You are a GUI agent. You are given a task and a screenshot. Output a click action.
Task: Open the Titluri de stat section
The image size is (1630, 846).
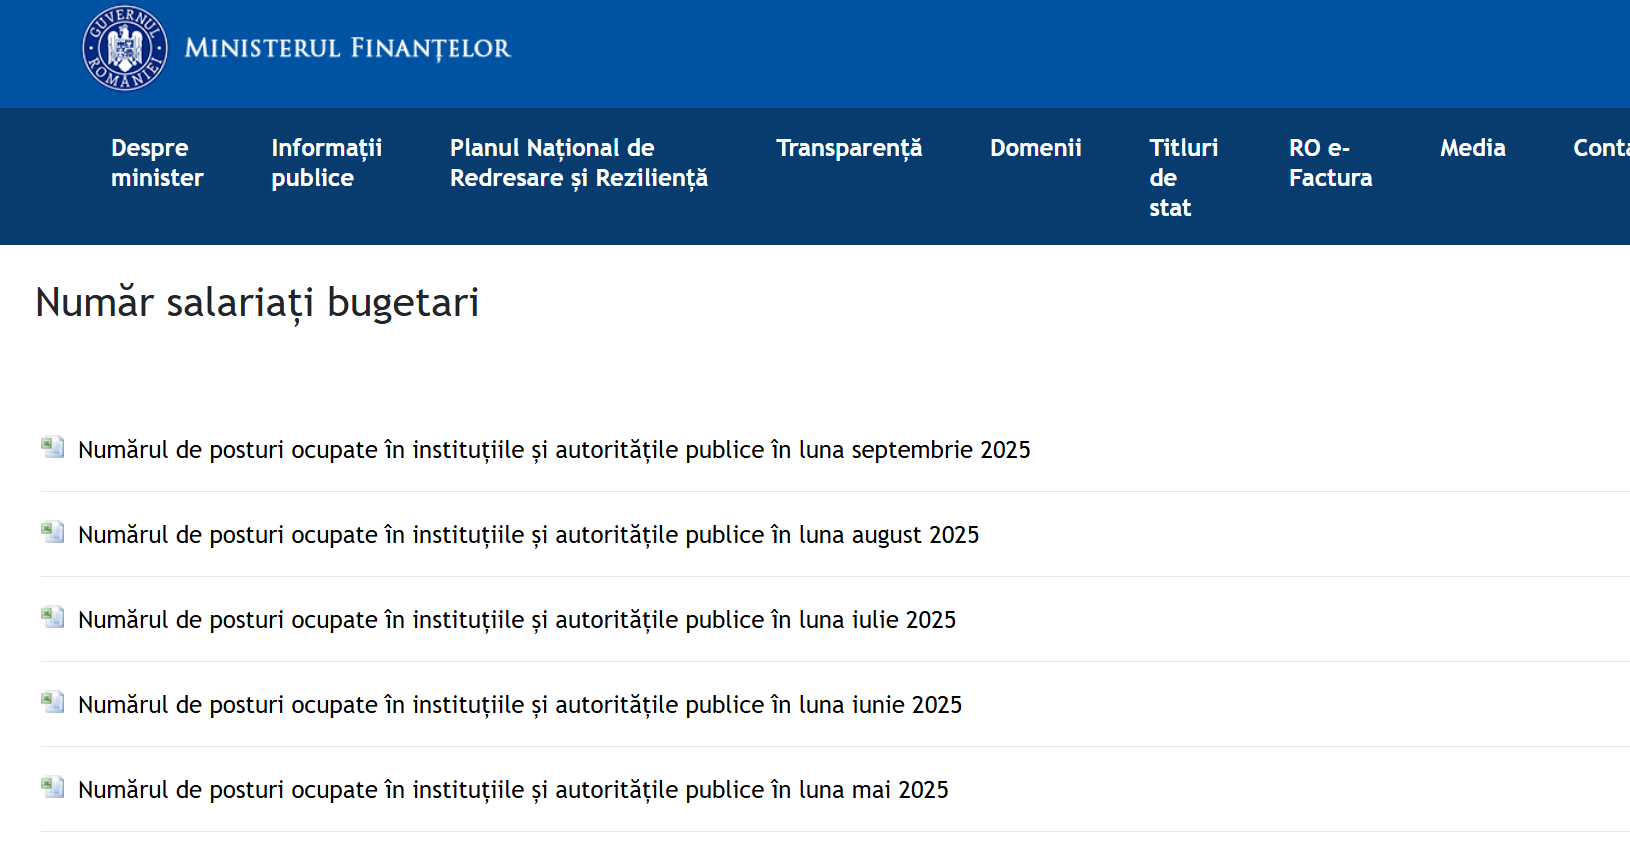tap(1183, 178)
